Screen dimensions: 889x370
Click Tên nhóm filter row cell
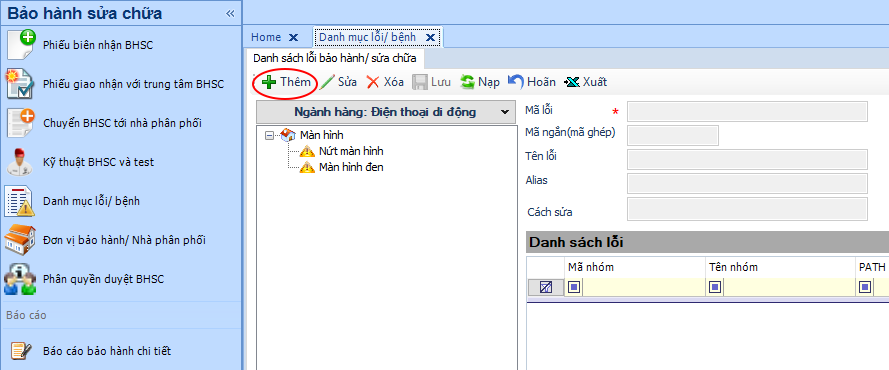point(790,287)
